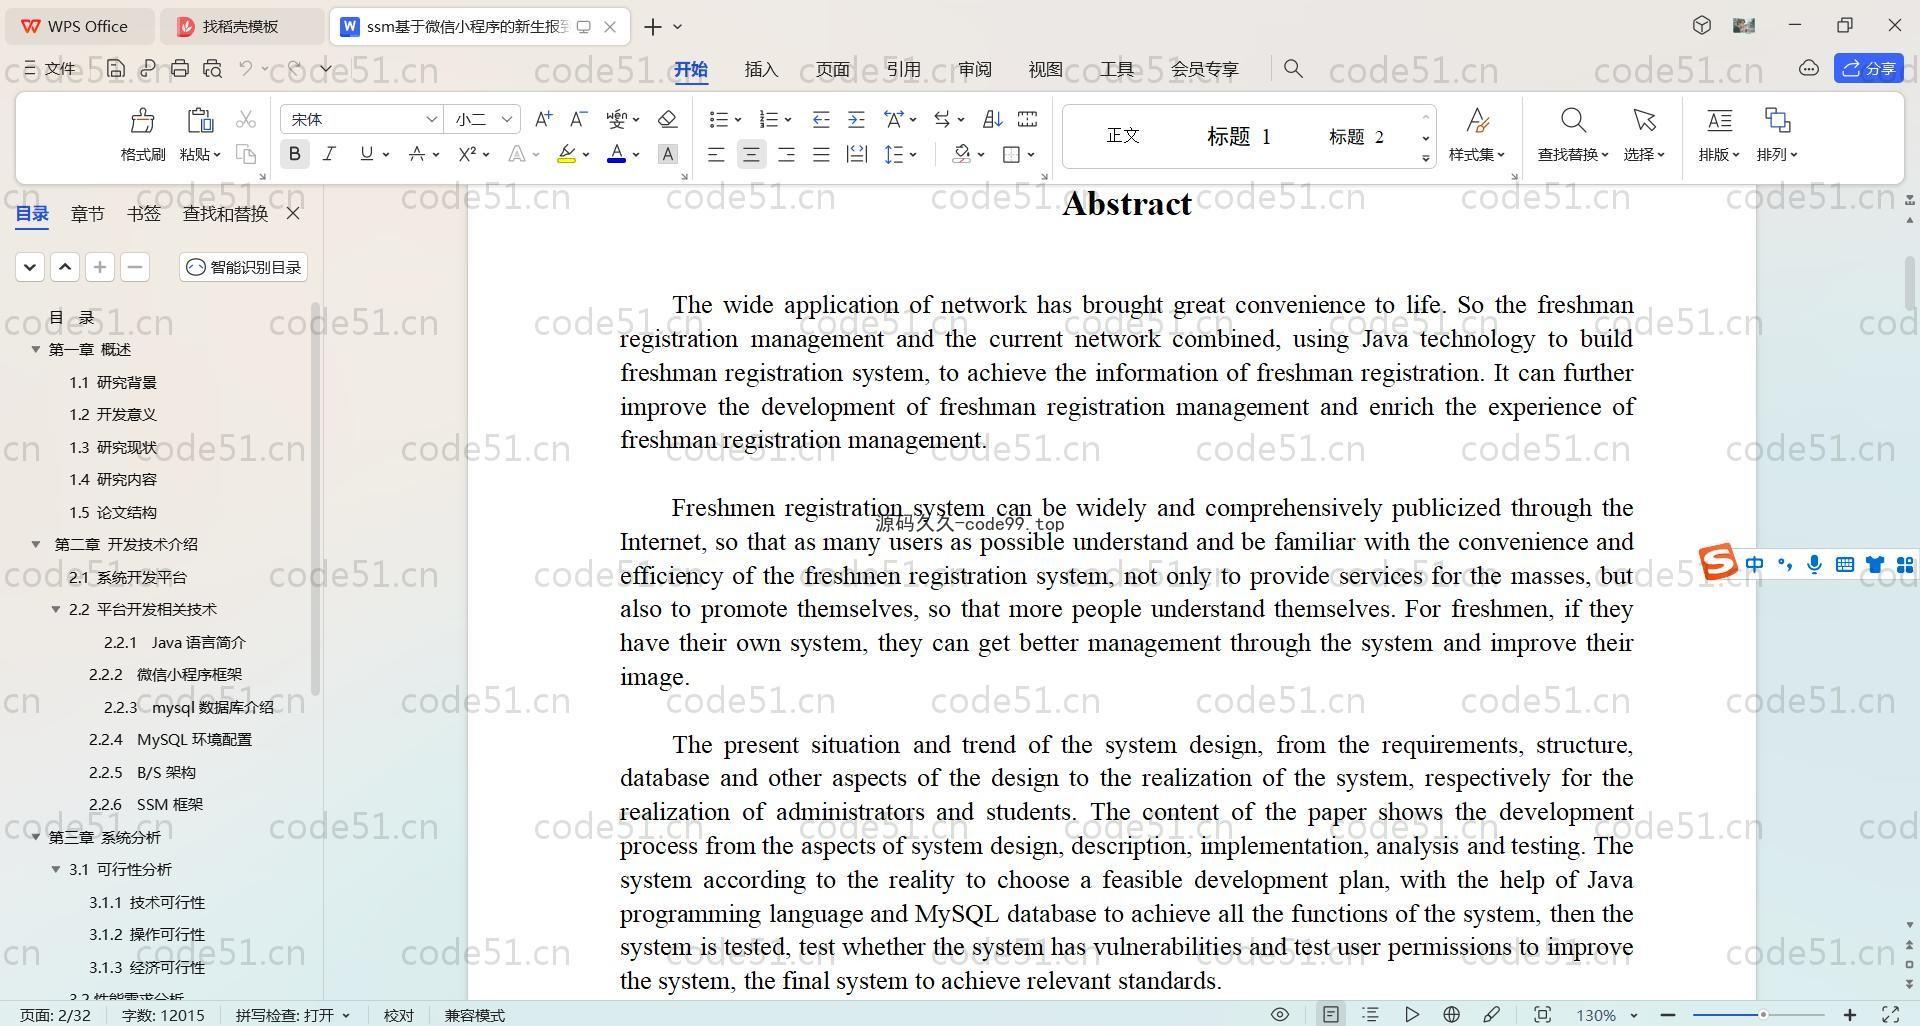Toggle Bold formatting

294,154
